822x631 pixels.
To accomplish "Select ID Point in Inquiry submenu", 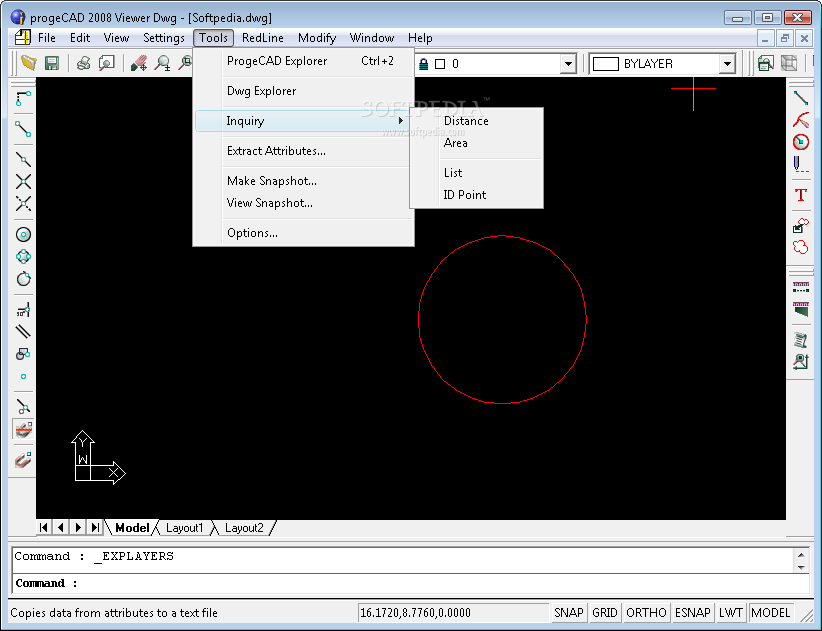I will [476, 195].
